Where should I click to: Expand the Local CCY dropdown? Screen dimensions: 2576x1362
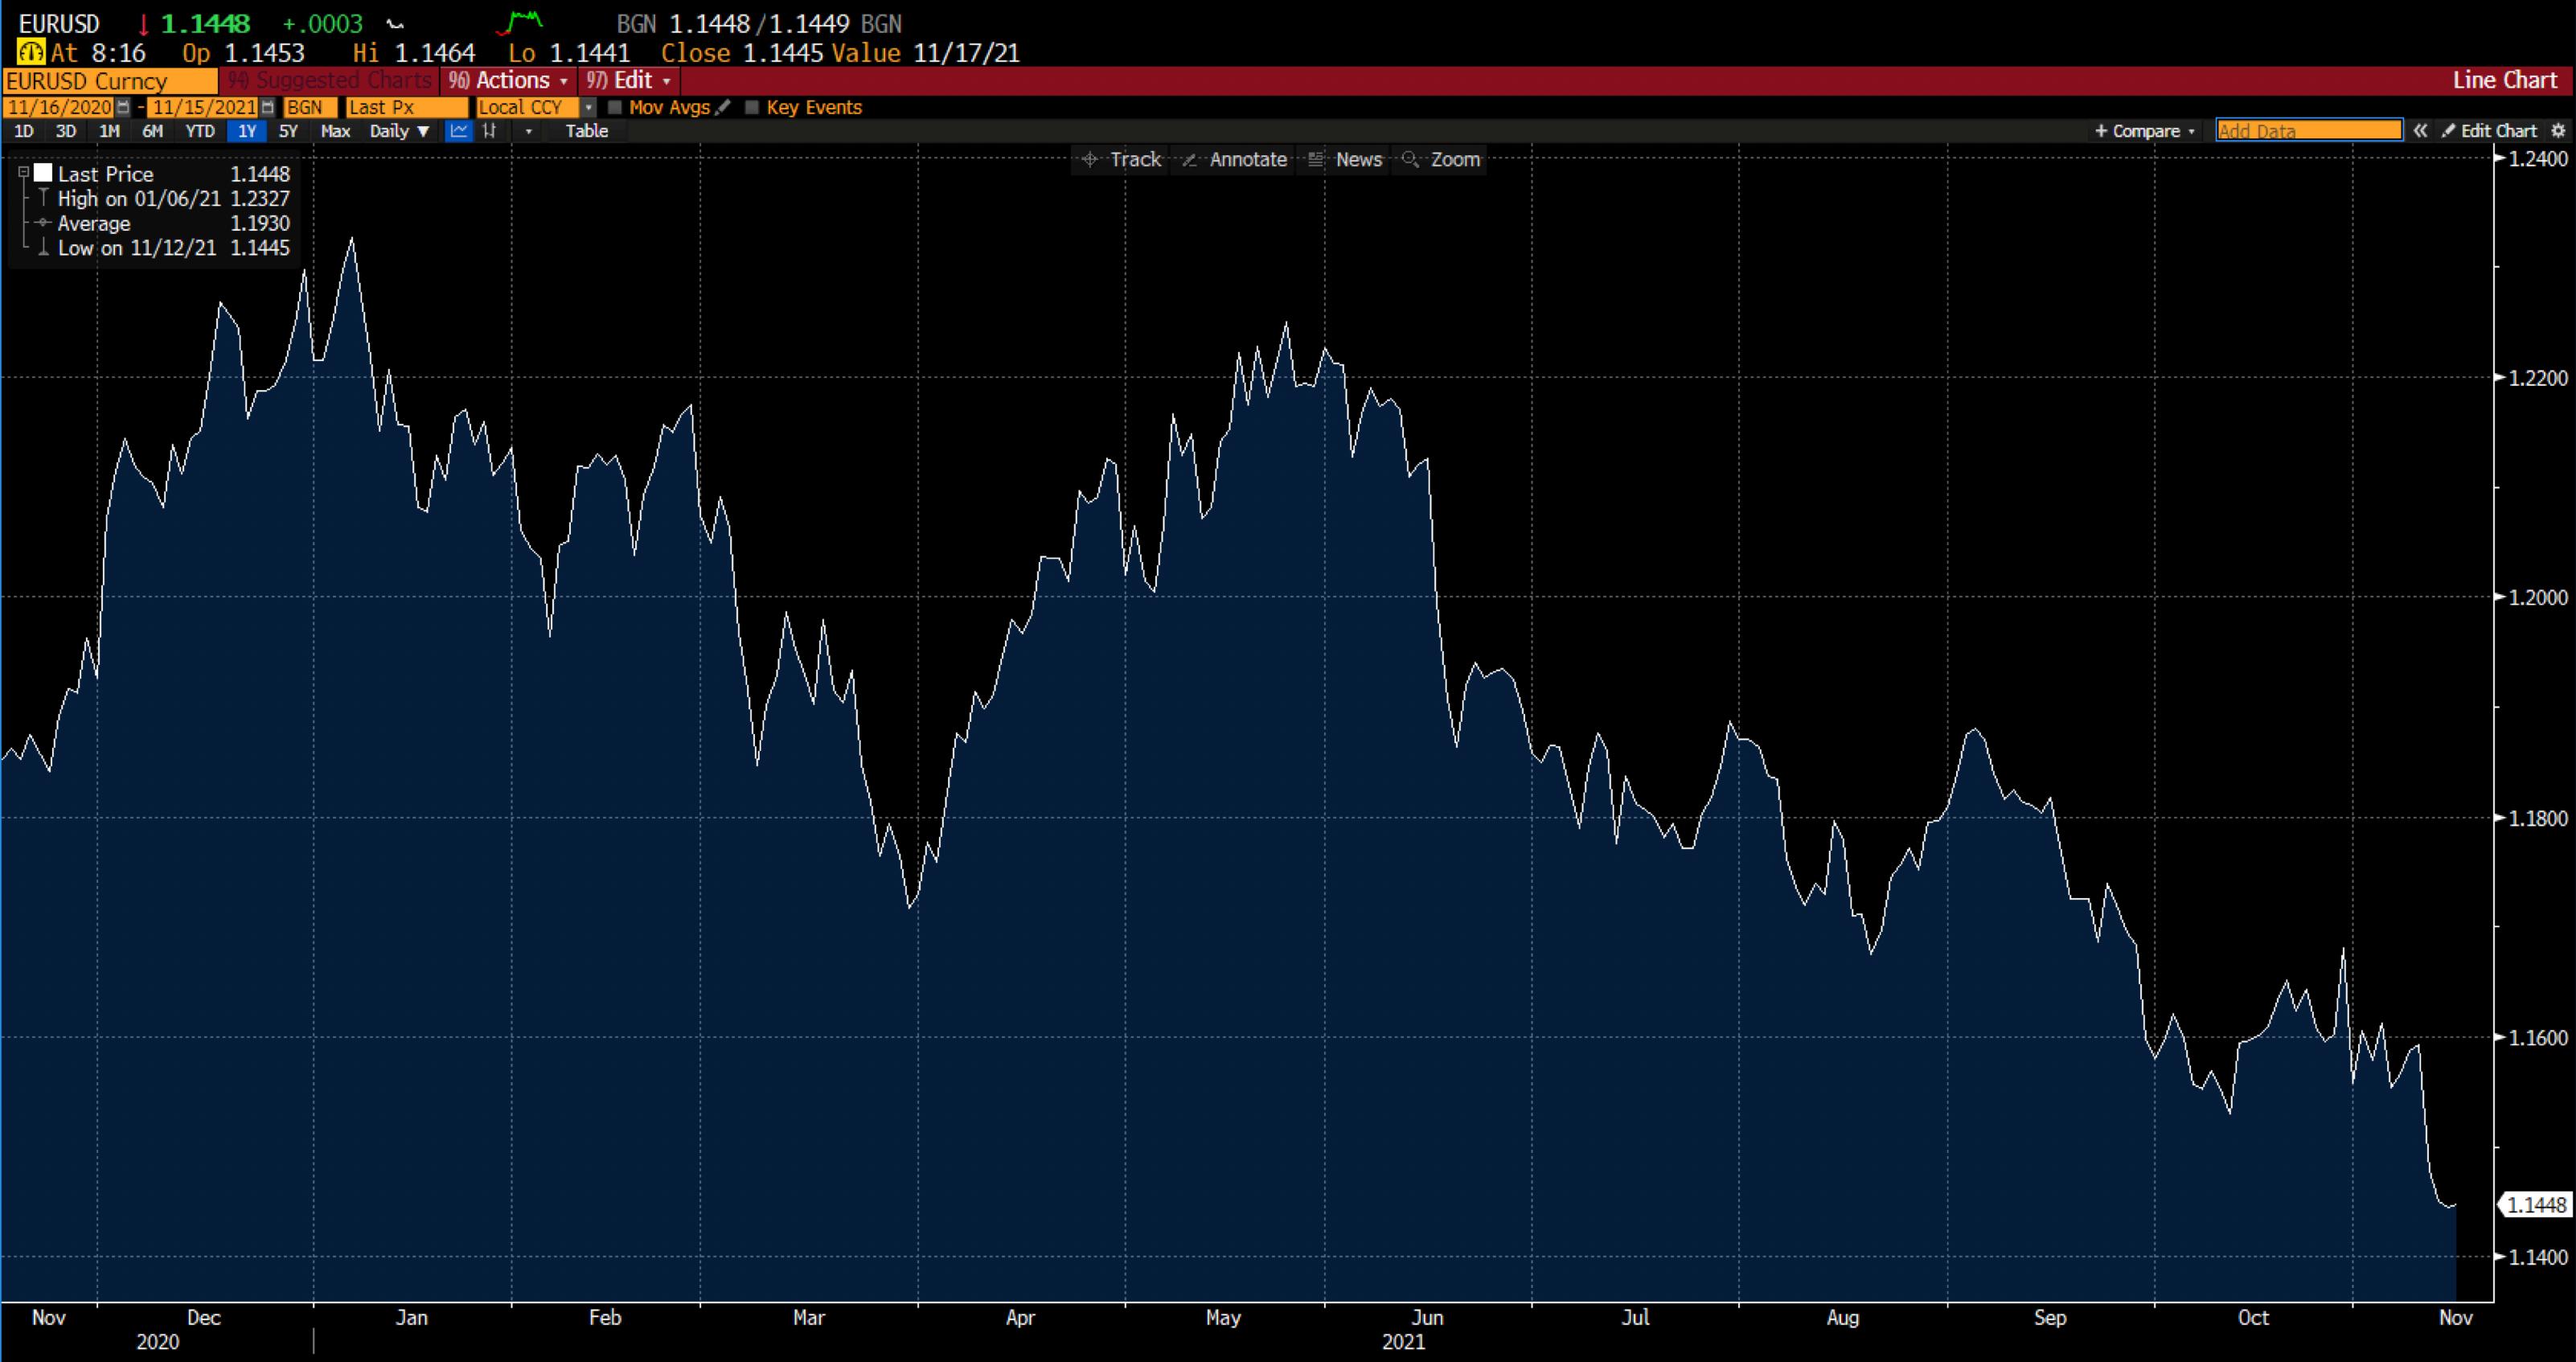coord(589,107)
